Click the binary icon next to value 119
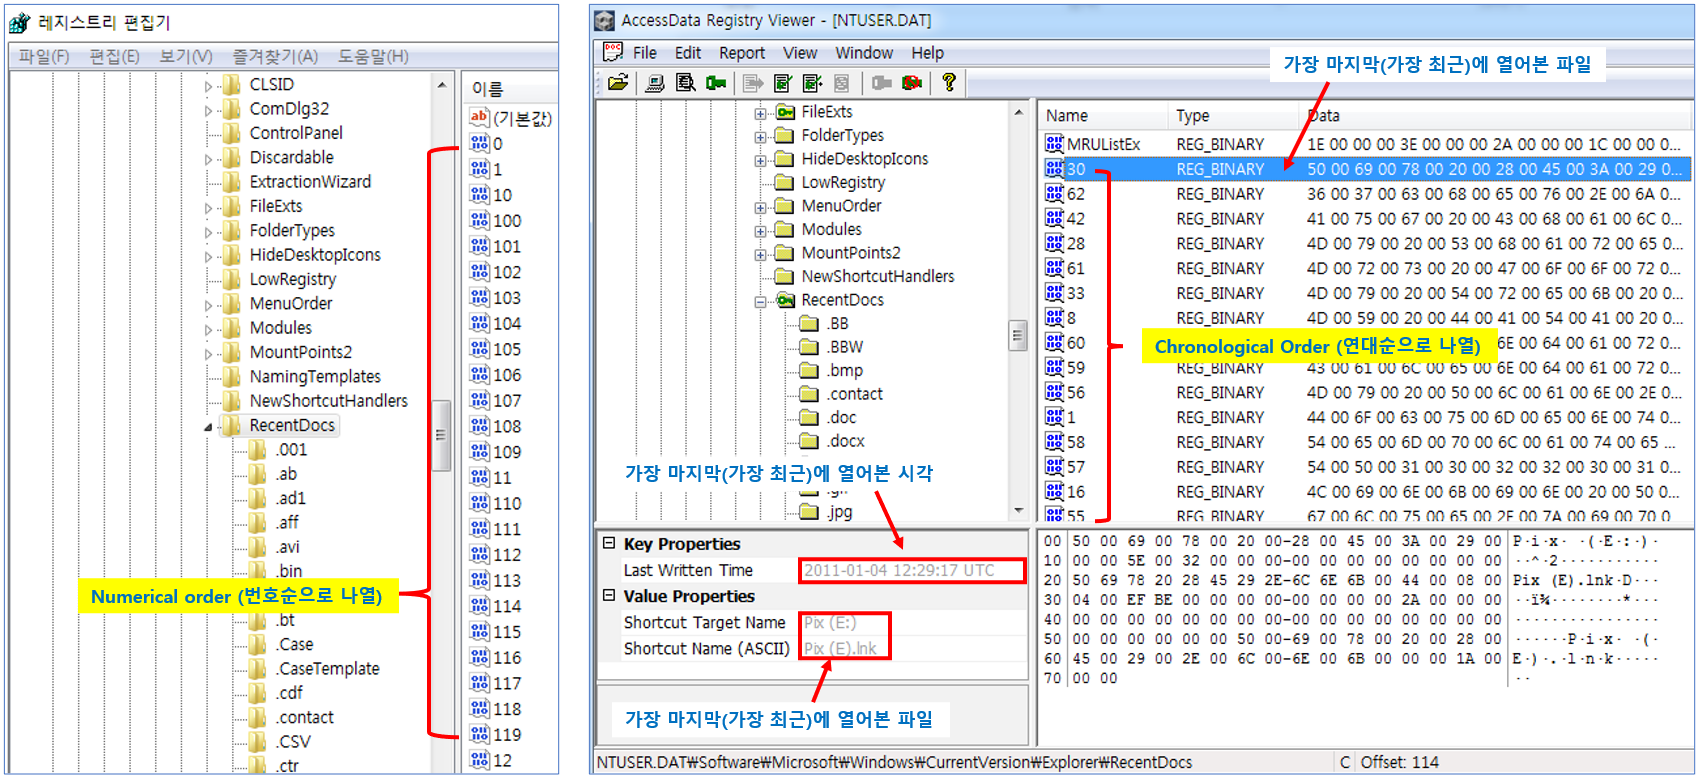 tap(479, 734)
